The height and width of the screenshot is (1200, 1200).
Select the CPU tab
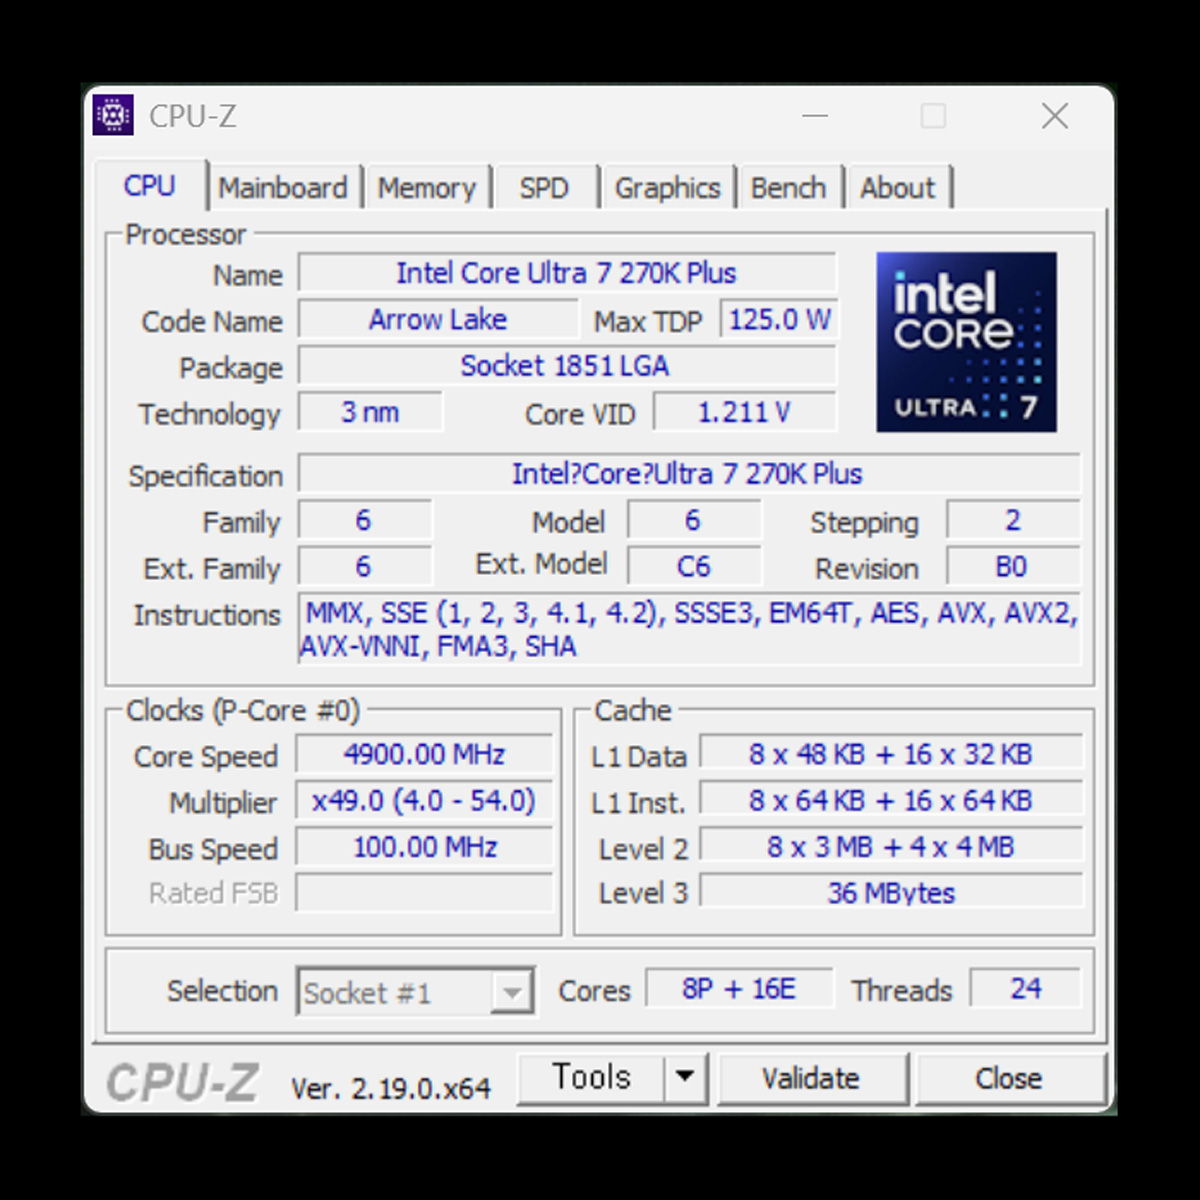[x=150, y=186]
